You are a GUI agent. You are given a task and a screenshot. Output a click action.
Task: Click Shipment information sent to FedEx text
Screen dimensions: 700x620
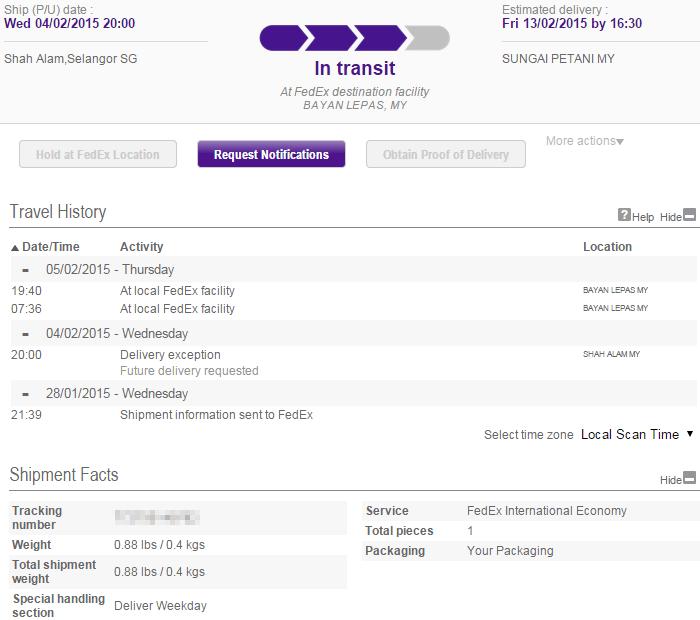pos(217,415)
